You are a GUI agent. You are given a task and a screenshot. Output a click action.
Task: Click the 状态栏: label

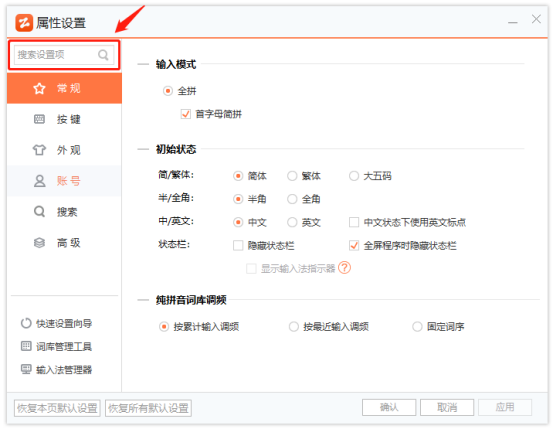174,244
